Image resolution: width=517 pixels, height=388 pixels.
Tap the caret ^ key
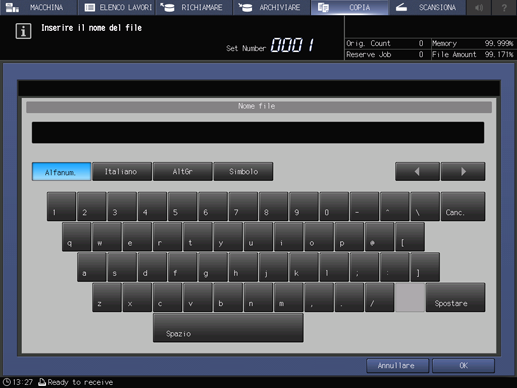[395, 206]
